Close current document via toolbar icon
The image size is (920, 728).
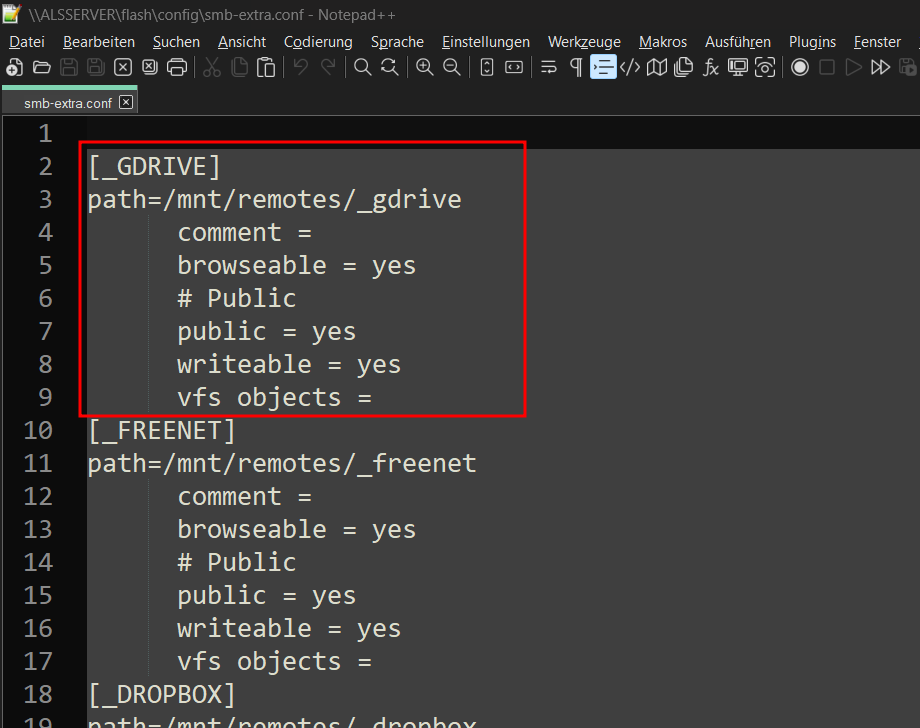pos(123,67)
